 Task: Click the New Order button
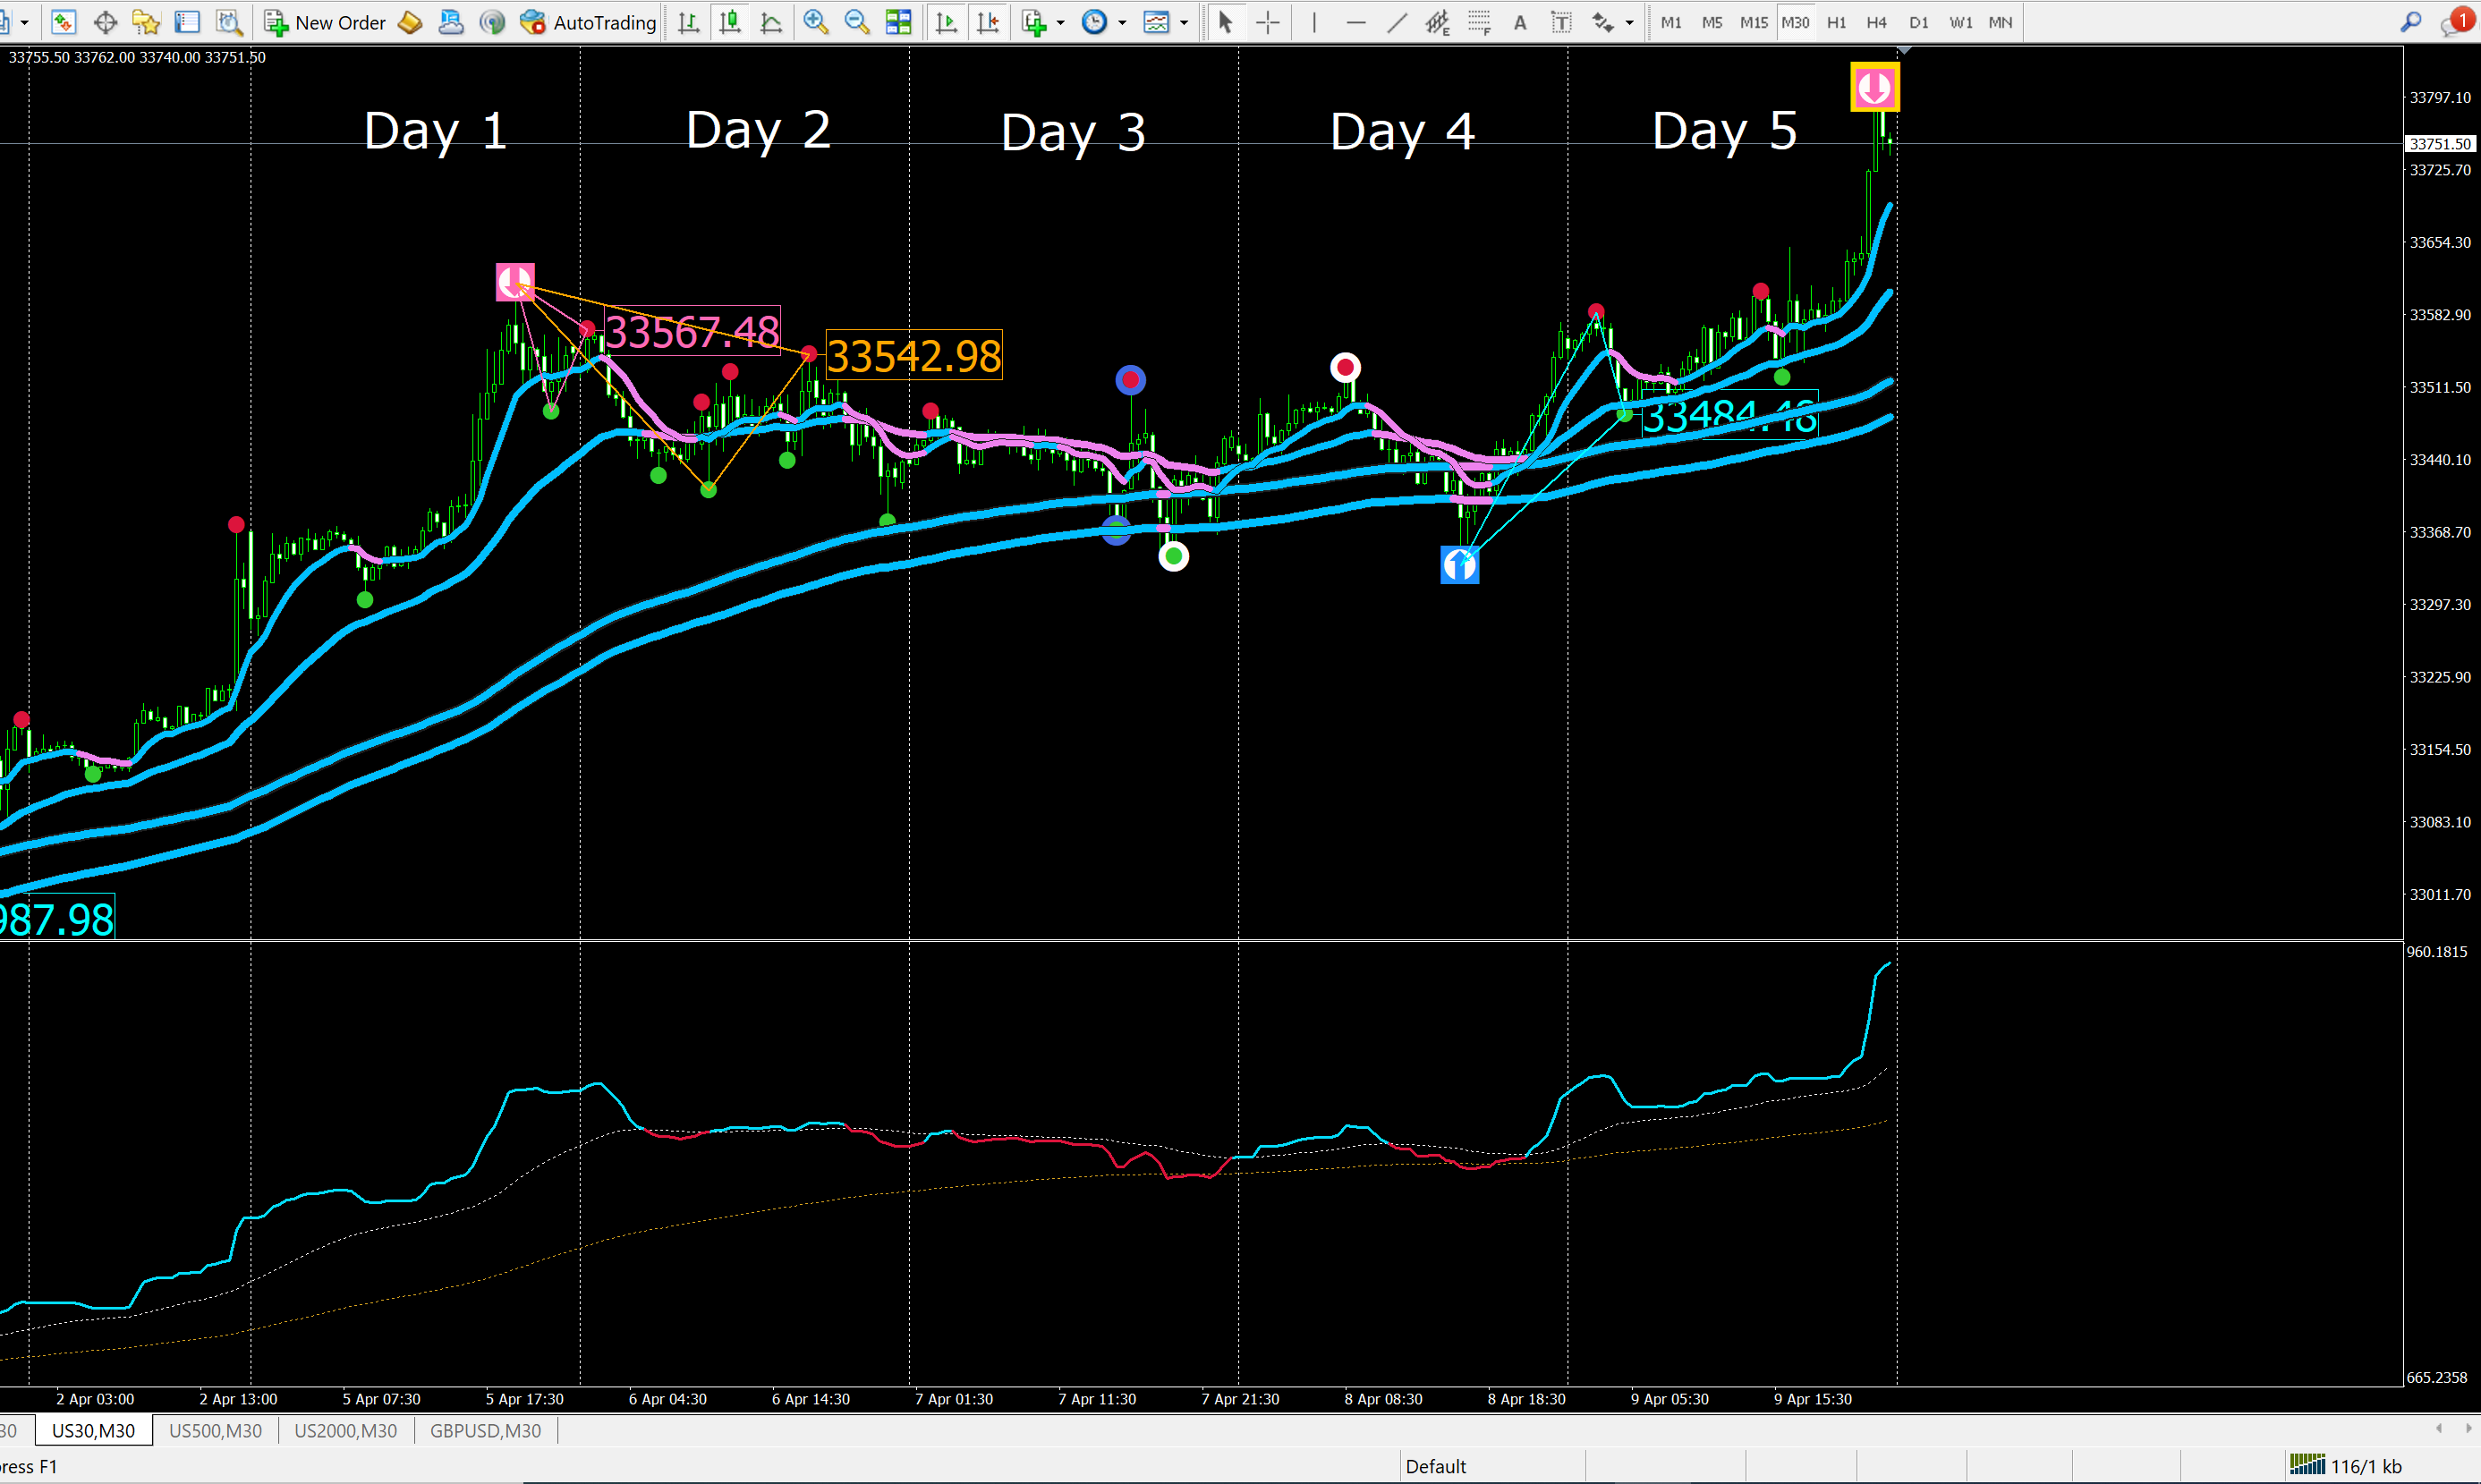(x=326, y=22)
